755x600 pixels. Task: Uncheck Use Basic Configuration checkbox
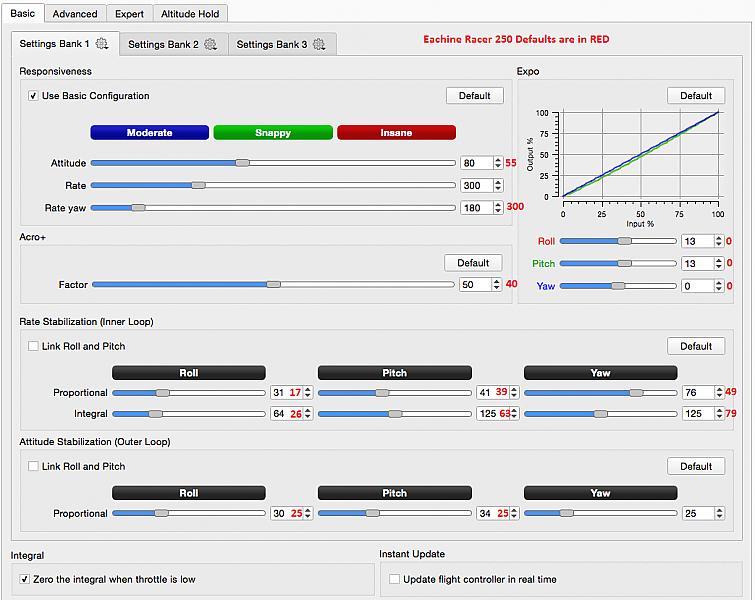tap(34, 96)
